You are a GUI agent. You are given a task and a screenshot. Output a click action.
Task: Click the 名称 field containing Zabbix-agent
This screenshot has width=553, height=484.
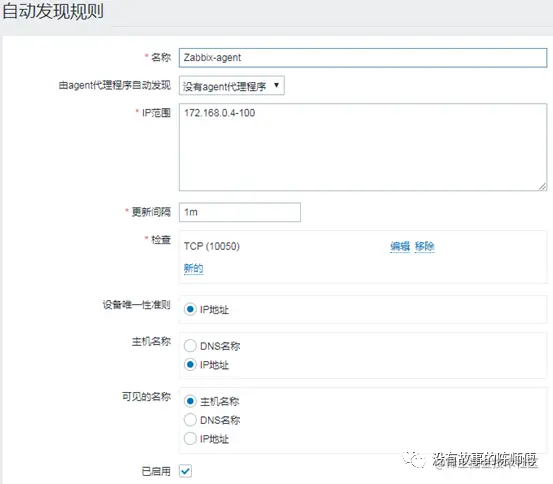(x=363, y=58)
